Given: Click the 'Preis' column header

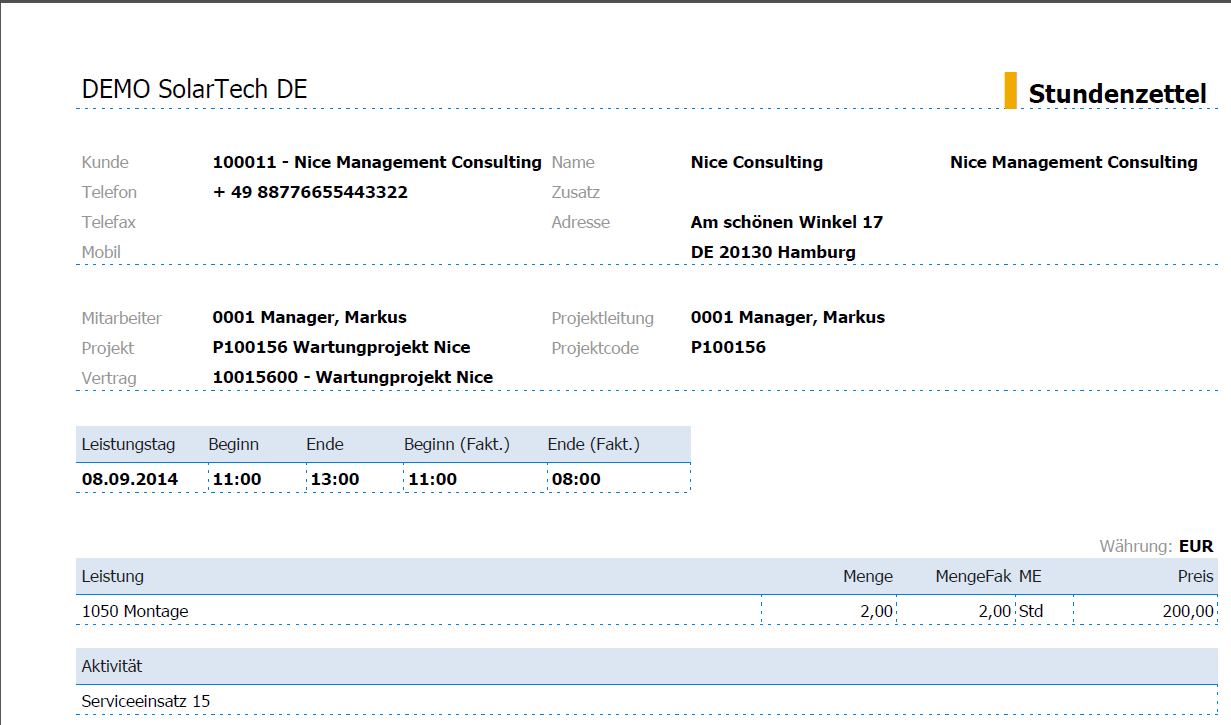Looking at the screenshot, I should 1196,576.
